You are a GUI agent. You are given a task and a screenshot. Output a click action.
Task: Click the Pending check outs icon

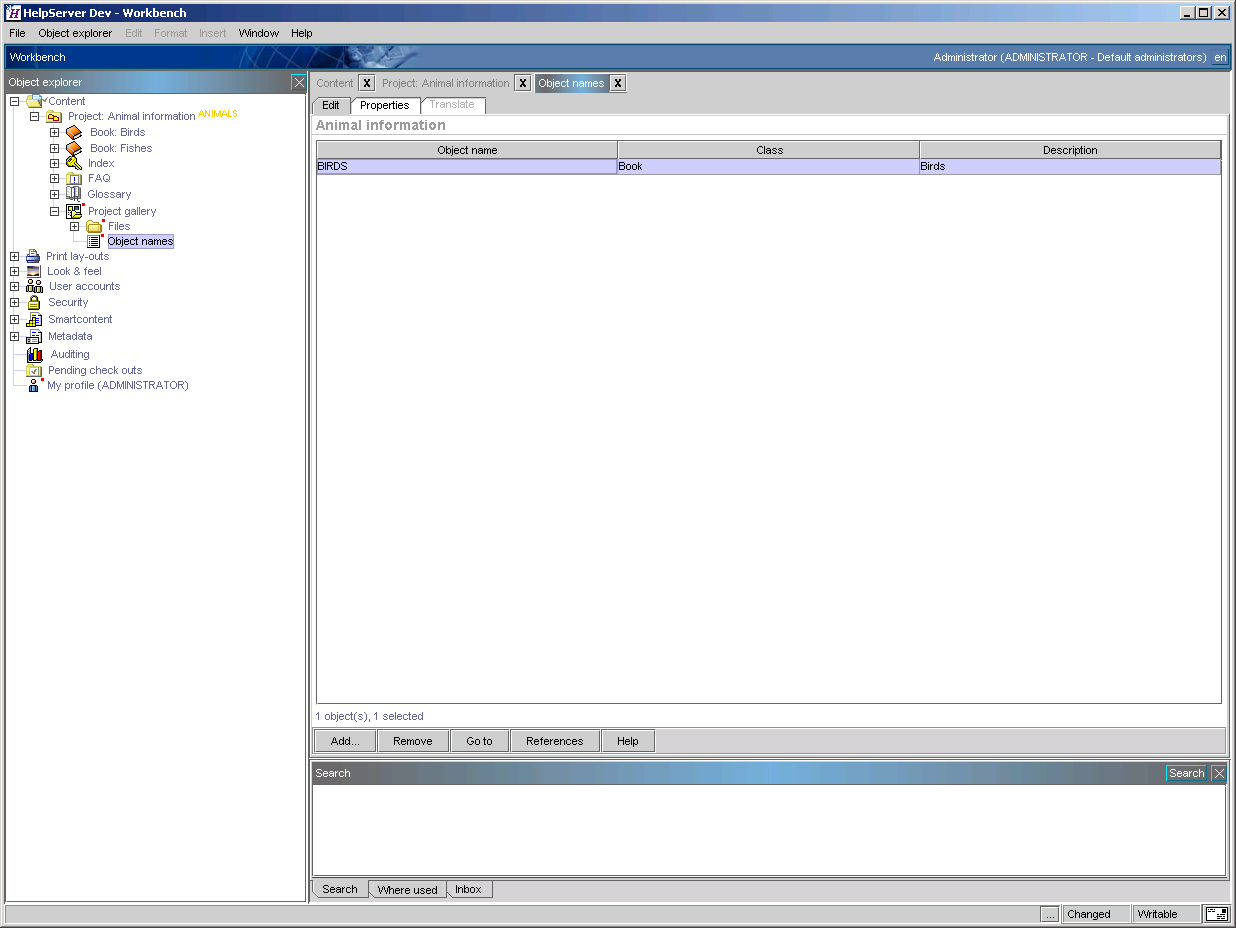[x=34, y=370]
